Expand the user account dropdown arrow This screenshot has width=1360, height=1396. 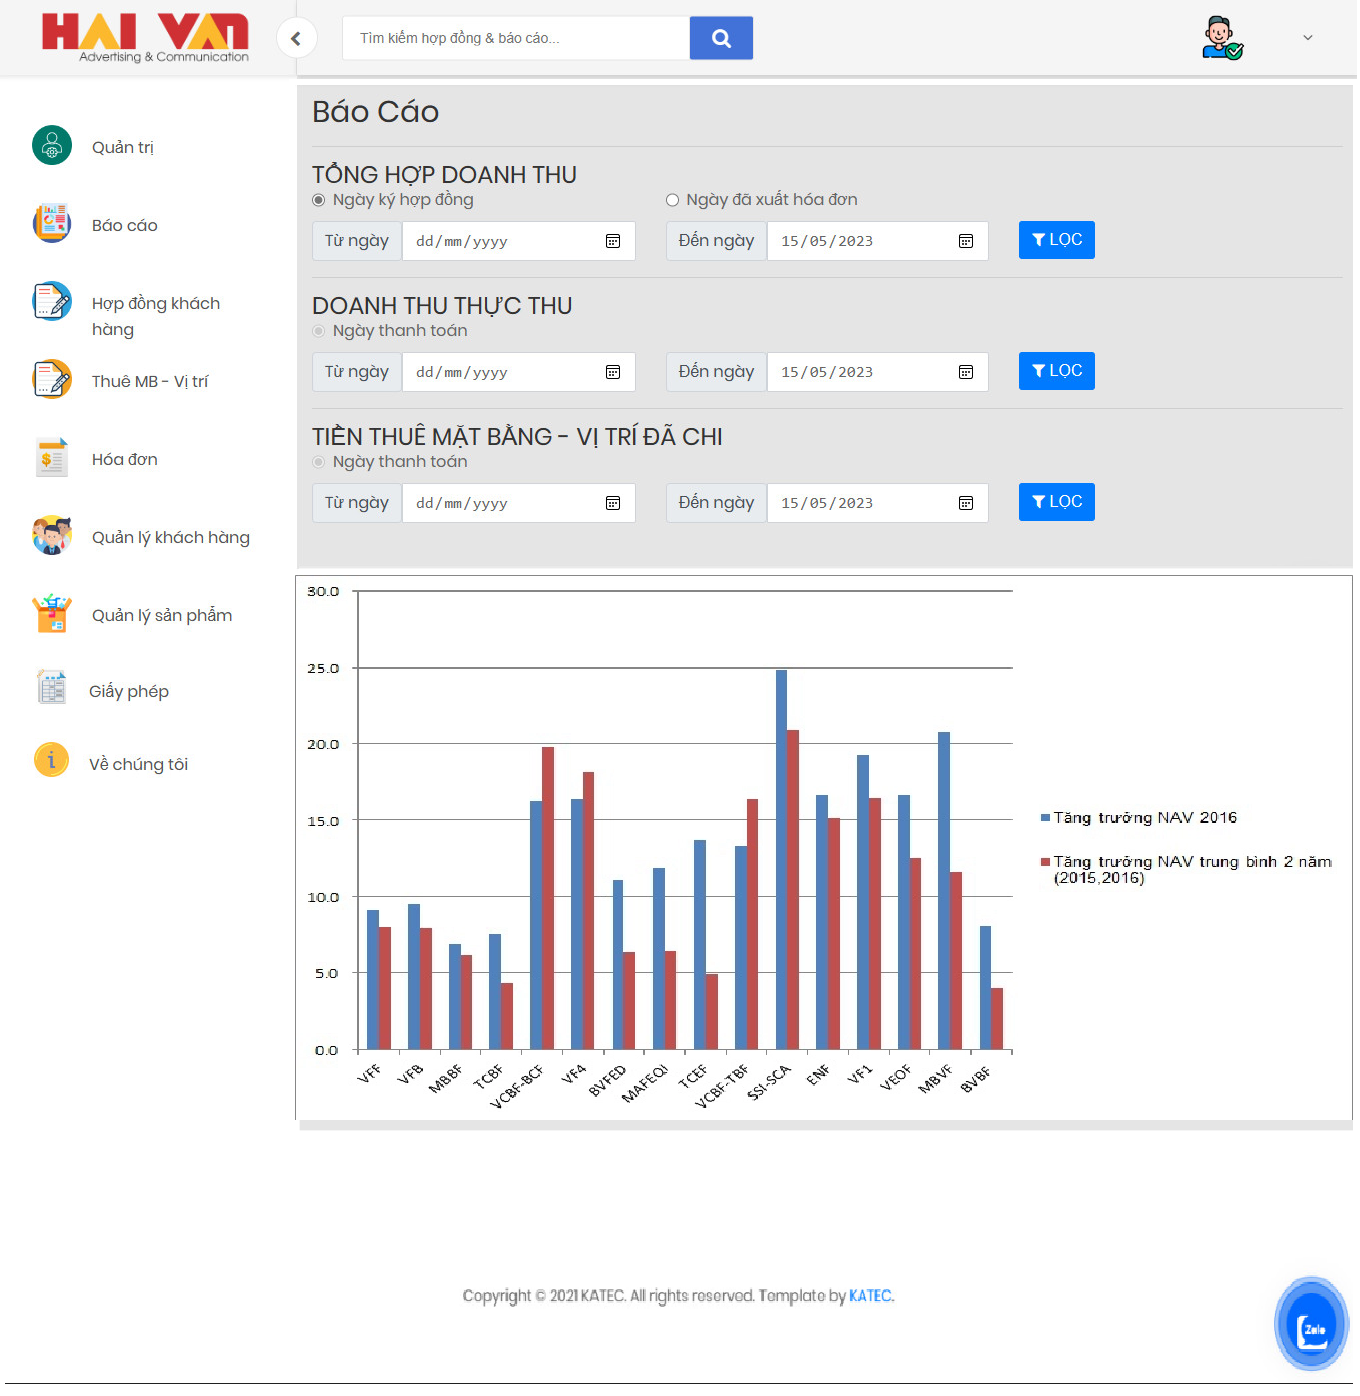pyautogui.click(x=1307, y=38)
